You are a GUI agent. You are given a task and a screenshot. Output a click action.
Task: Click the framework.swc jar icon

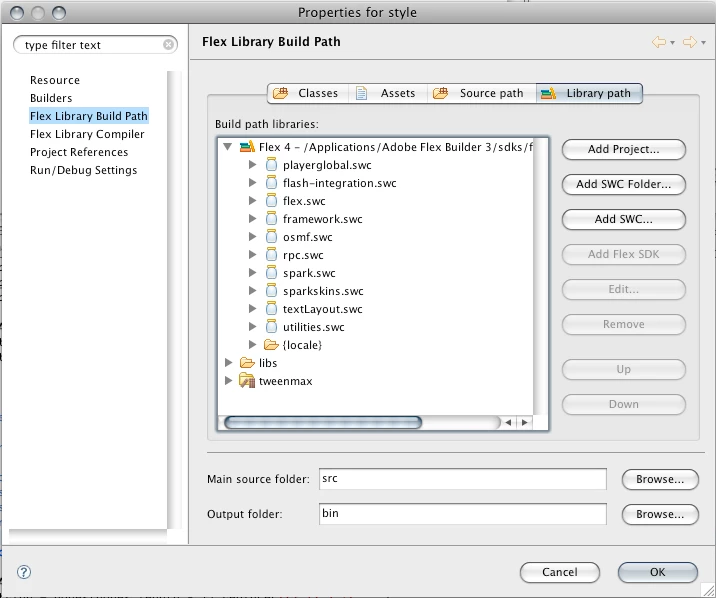click(271, 219)
